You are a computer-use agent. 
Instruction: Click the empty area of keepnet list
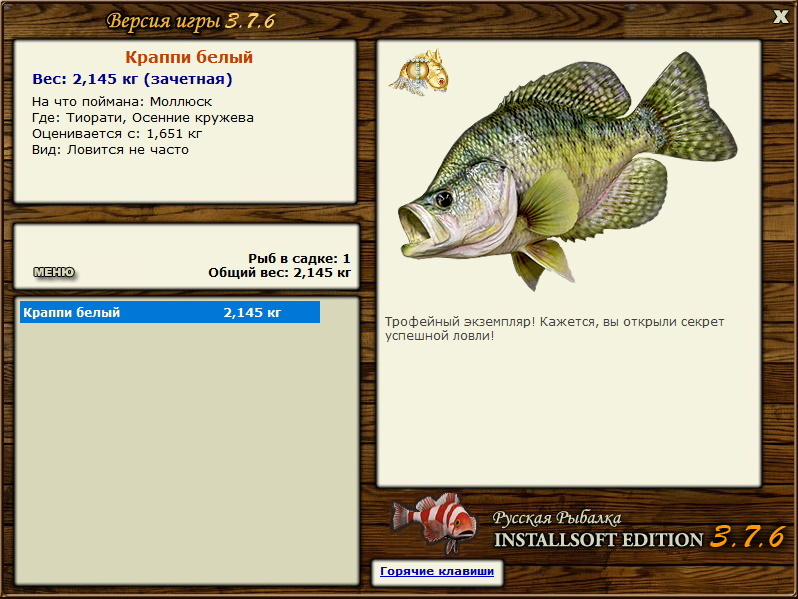186,453
